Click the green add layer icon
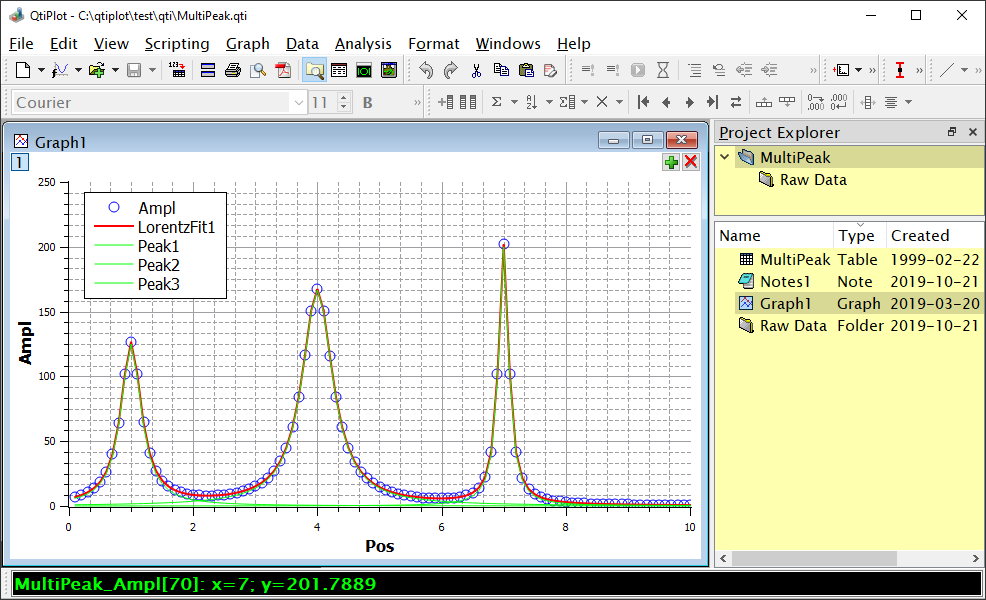Viewport: 986px width, 600px height. [x=671, y=162]
